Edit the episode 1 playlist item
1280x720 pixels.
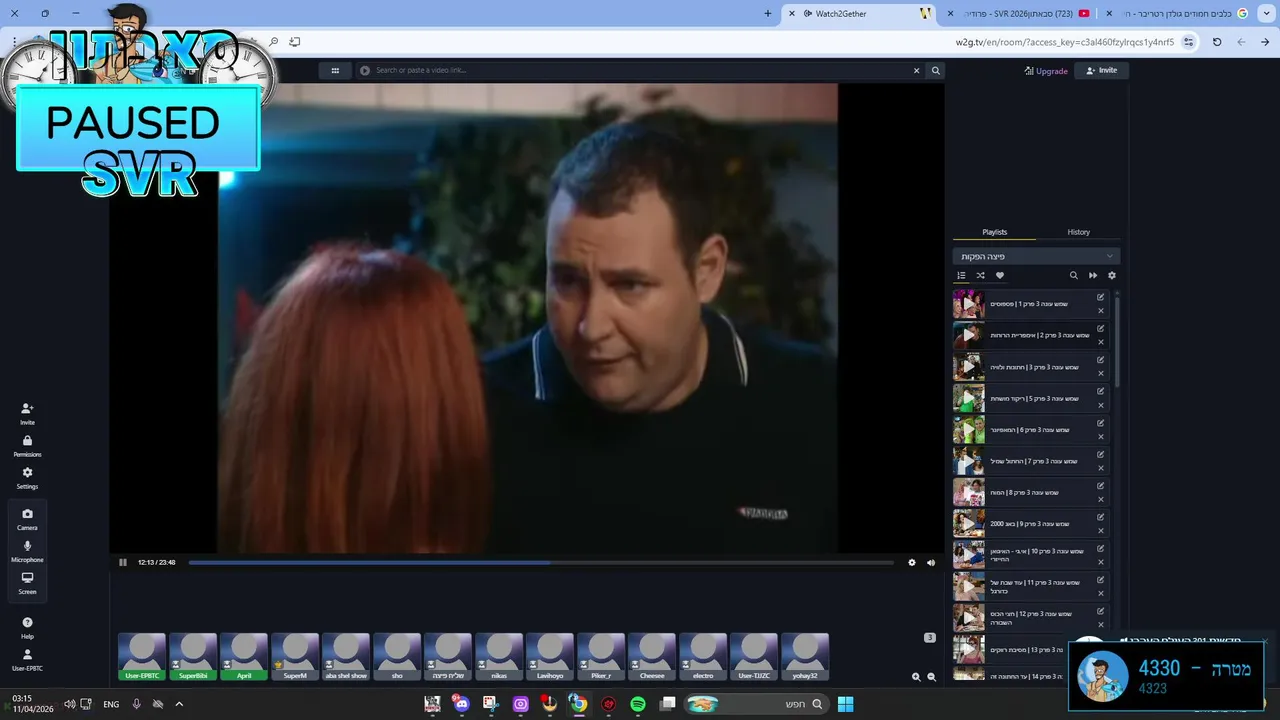click(1101, 297)
